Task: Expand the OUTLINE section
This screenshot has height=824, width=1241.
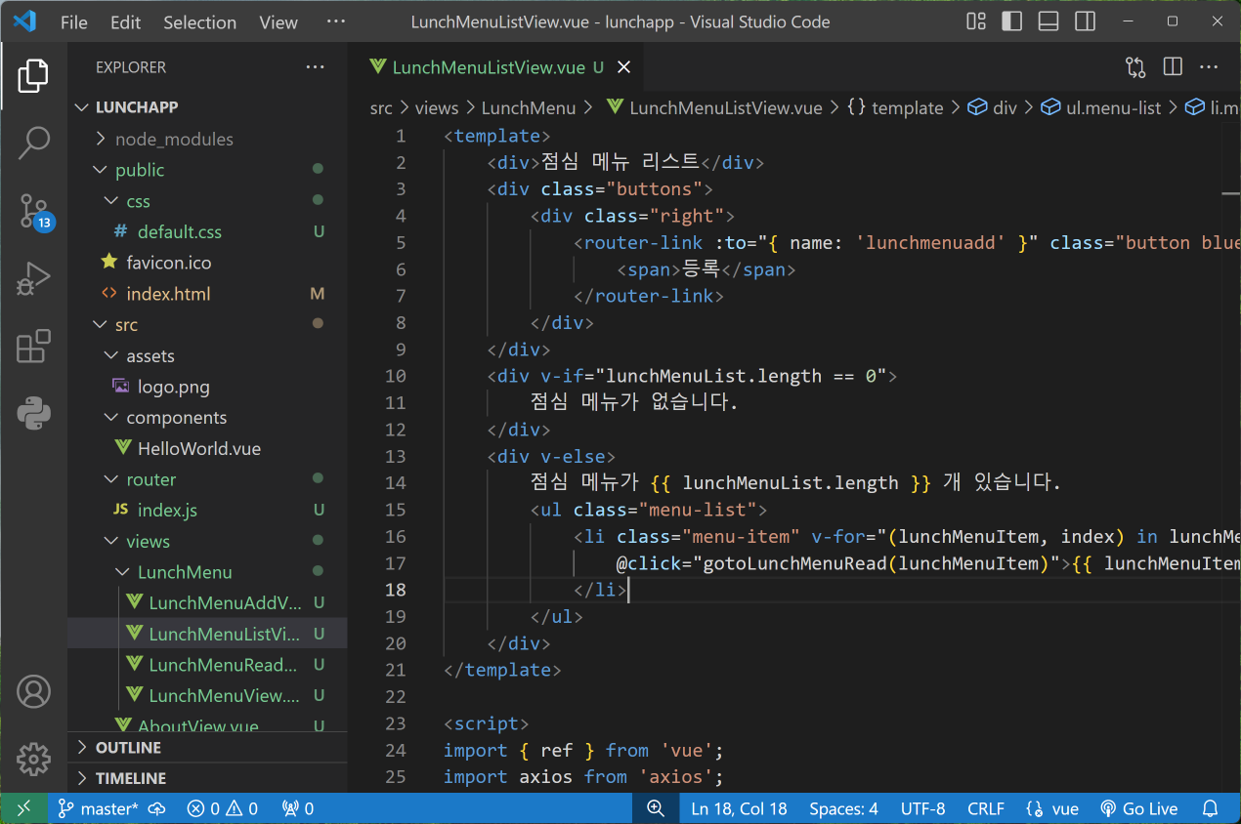Action: (x=208, y=747)
